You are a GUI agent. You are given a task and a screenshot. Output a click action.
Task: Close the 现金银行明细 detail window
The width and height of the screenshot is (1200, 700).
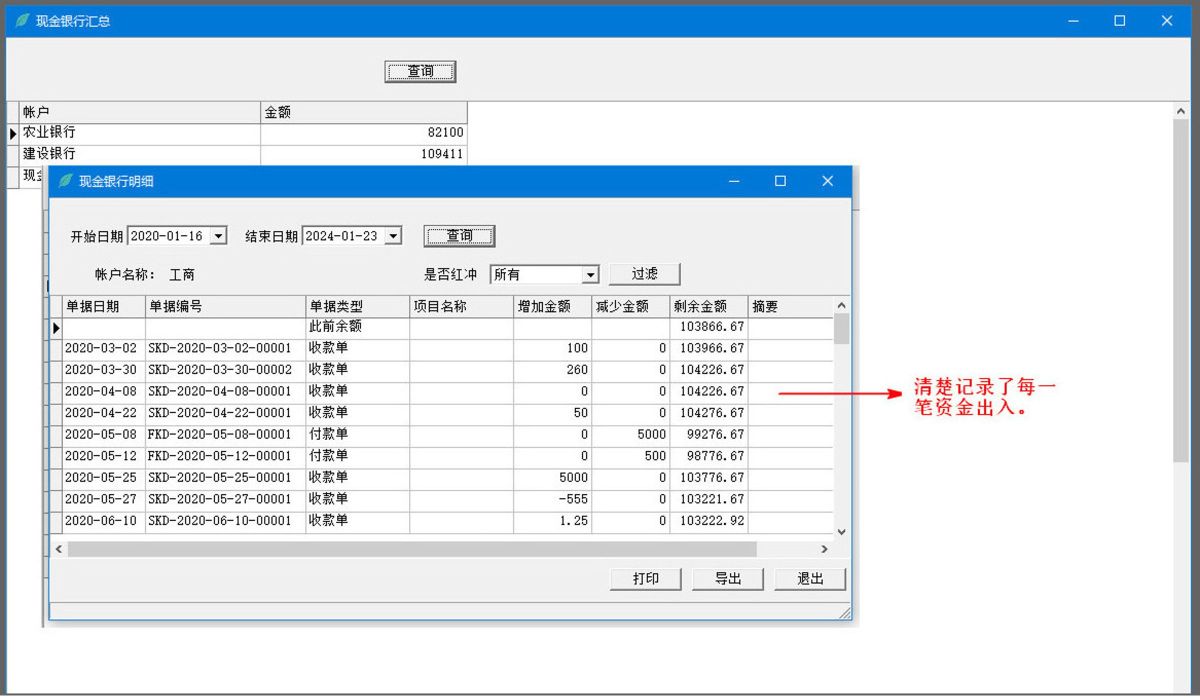point(827,181)
